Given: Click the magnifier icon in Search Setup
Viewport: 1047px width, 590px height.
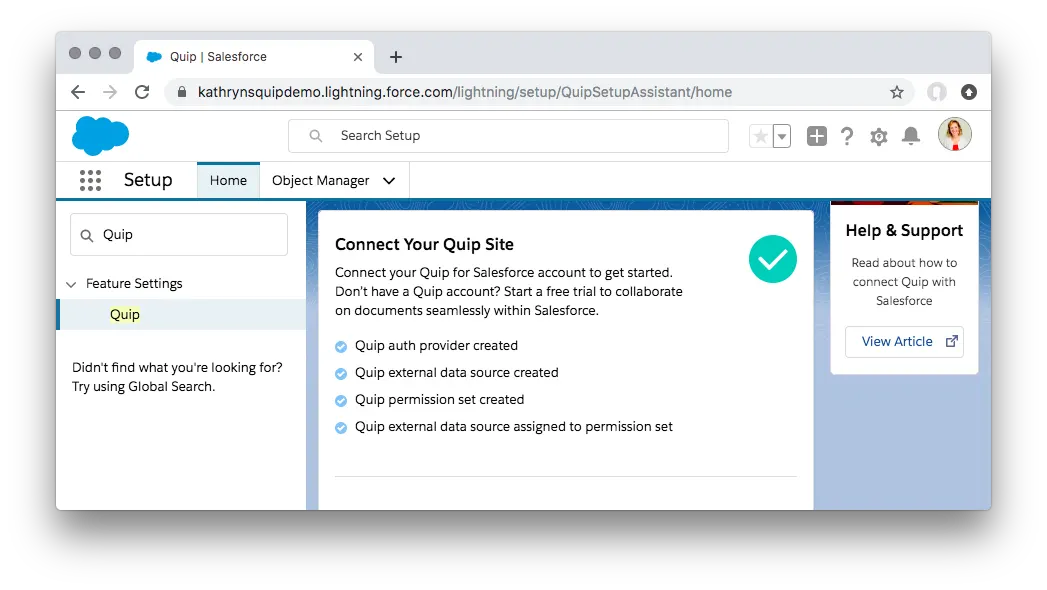Looking at the screenshot, I should (316, 136).
